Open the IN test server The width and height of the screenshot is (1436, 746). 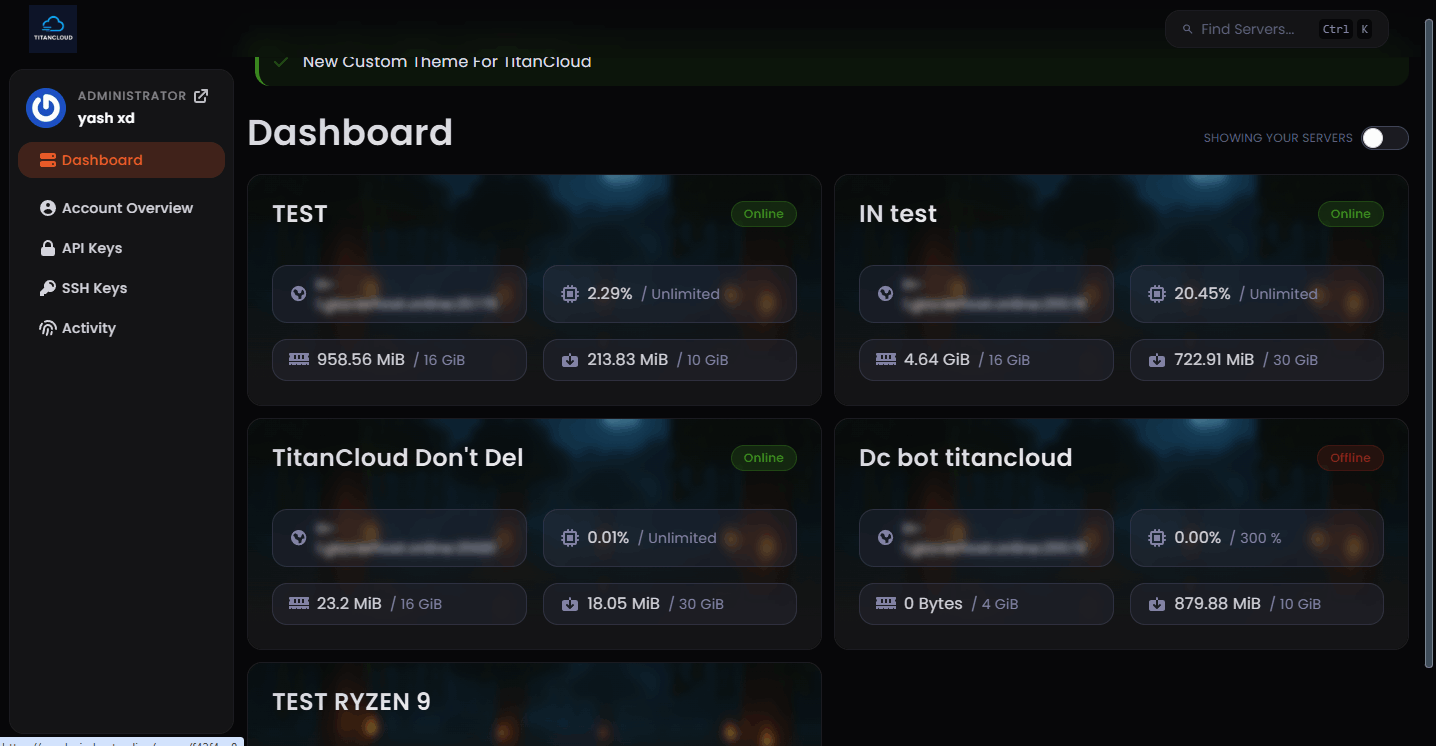(x=897, y=214)
